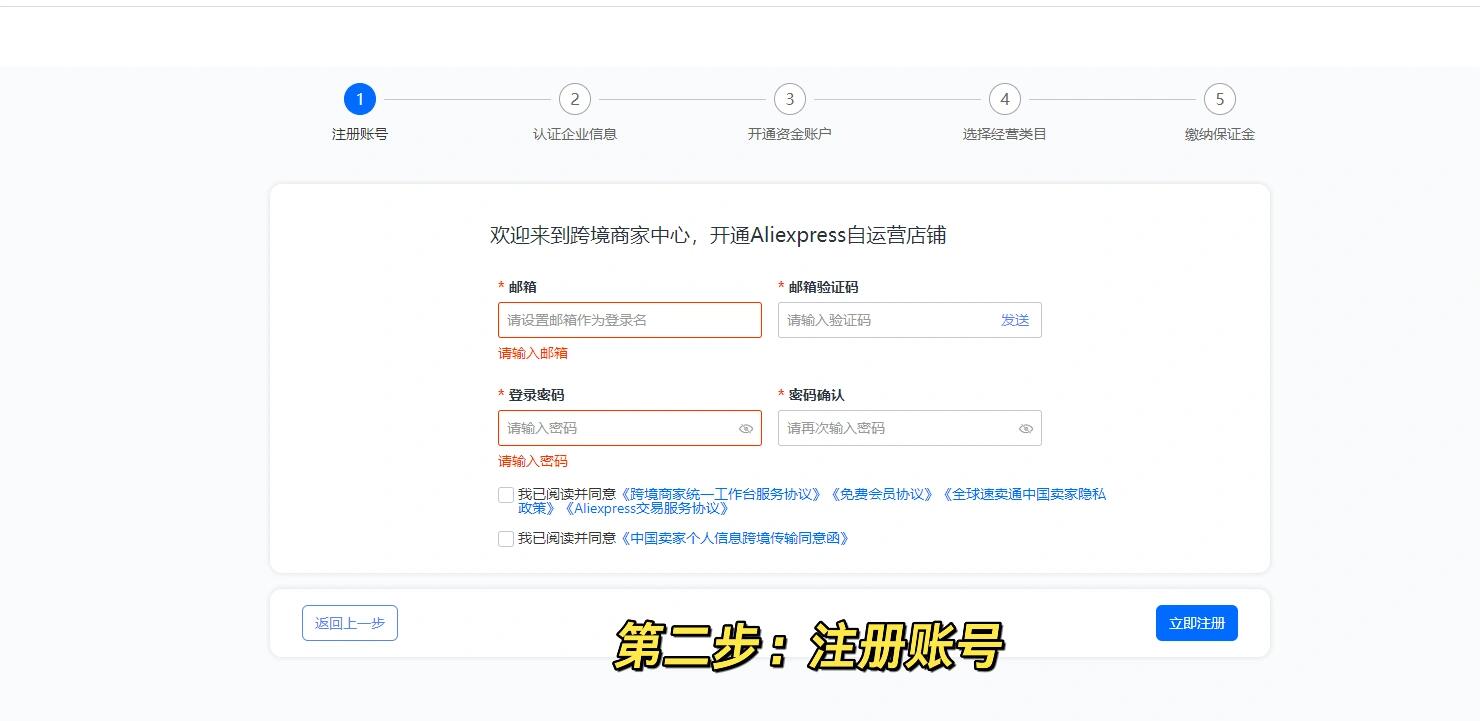Click the email input field
Image resolution: width=1480 pixels, height=721 pixels.
[630, 320]
